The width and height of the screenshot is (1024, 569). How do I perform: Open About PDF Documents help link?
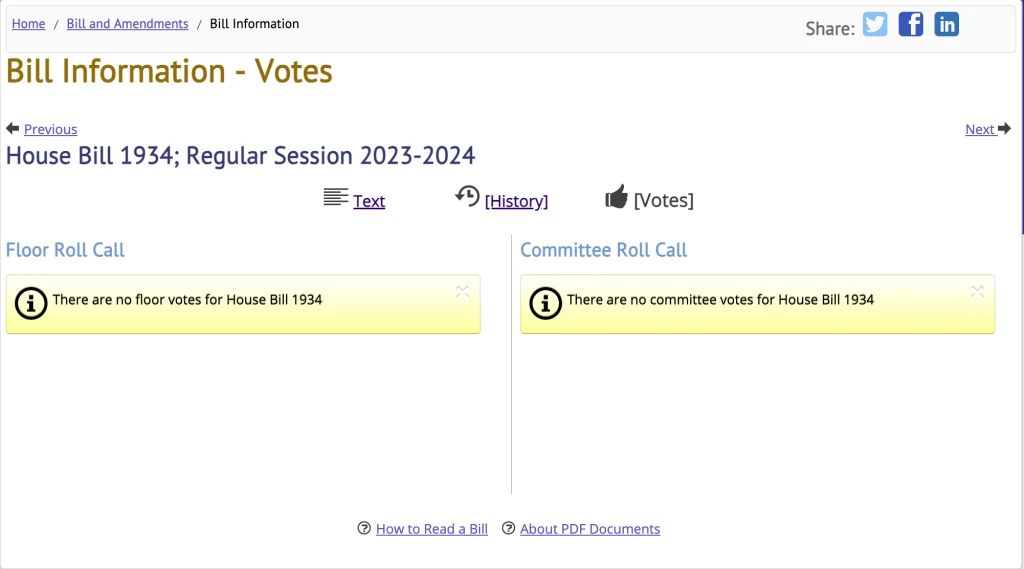tap(590, 529)
